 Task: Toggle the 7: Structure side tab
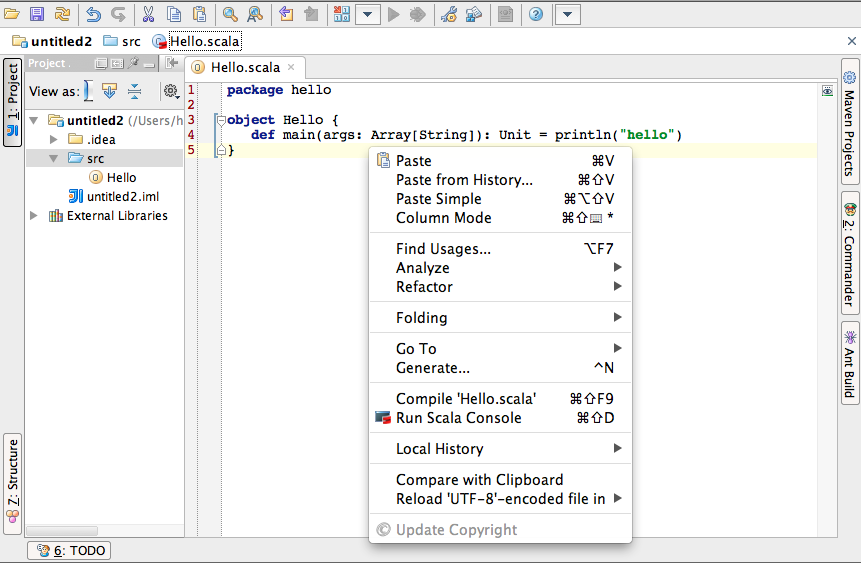pyautogui.click(x=13, y=483)
